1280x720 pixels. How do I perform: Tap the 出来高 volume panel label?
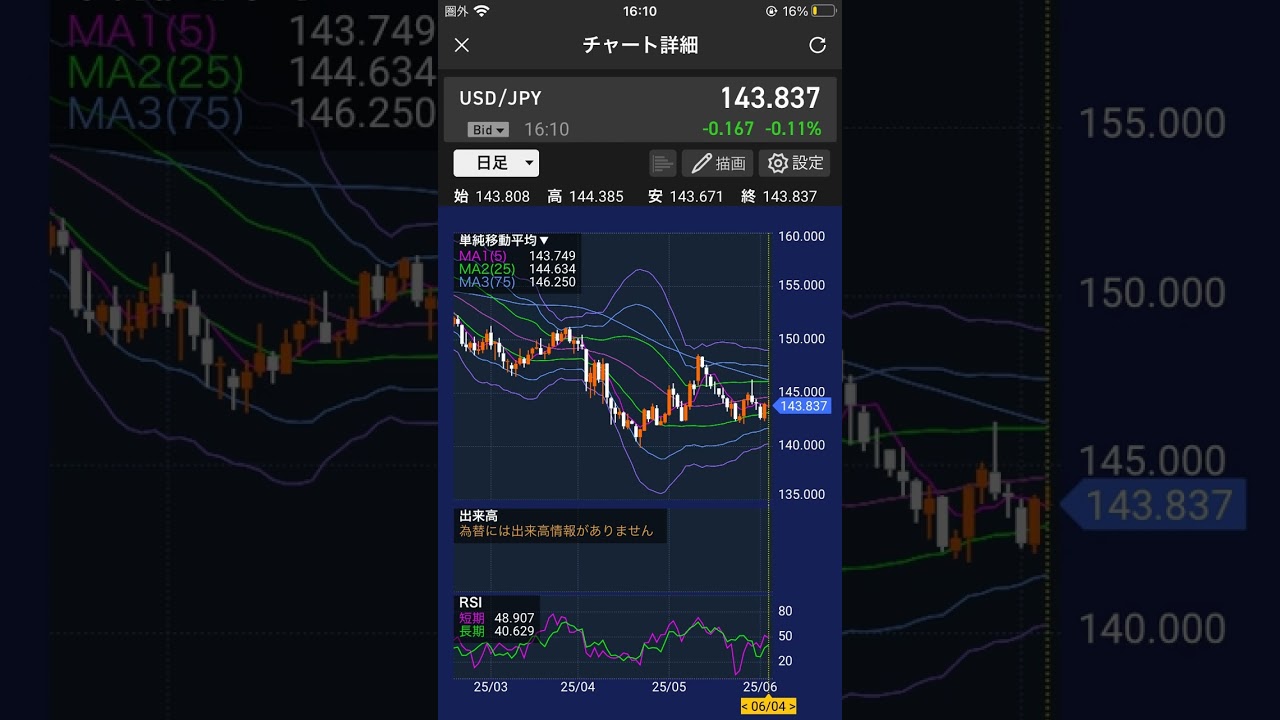click(478, 516)
